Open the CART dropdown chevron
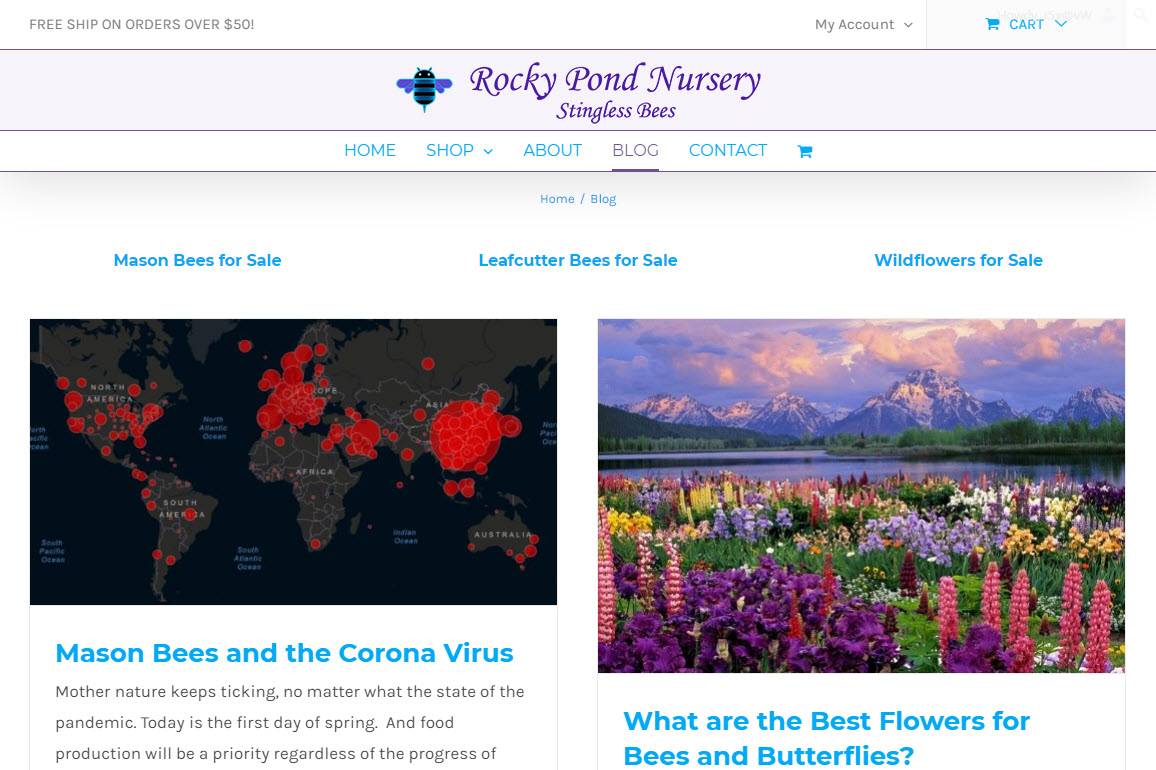Viewport: 1156px width, 770px height. tap(1061, 24)
